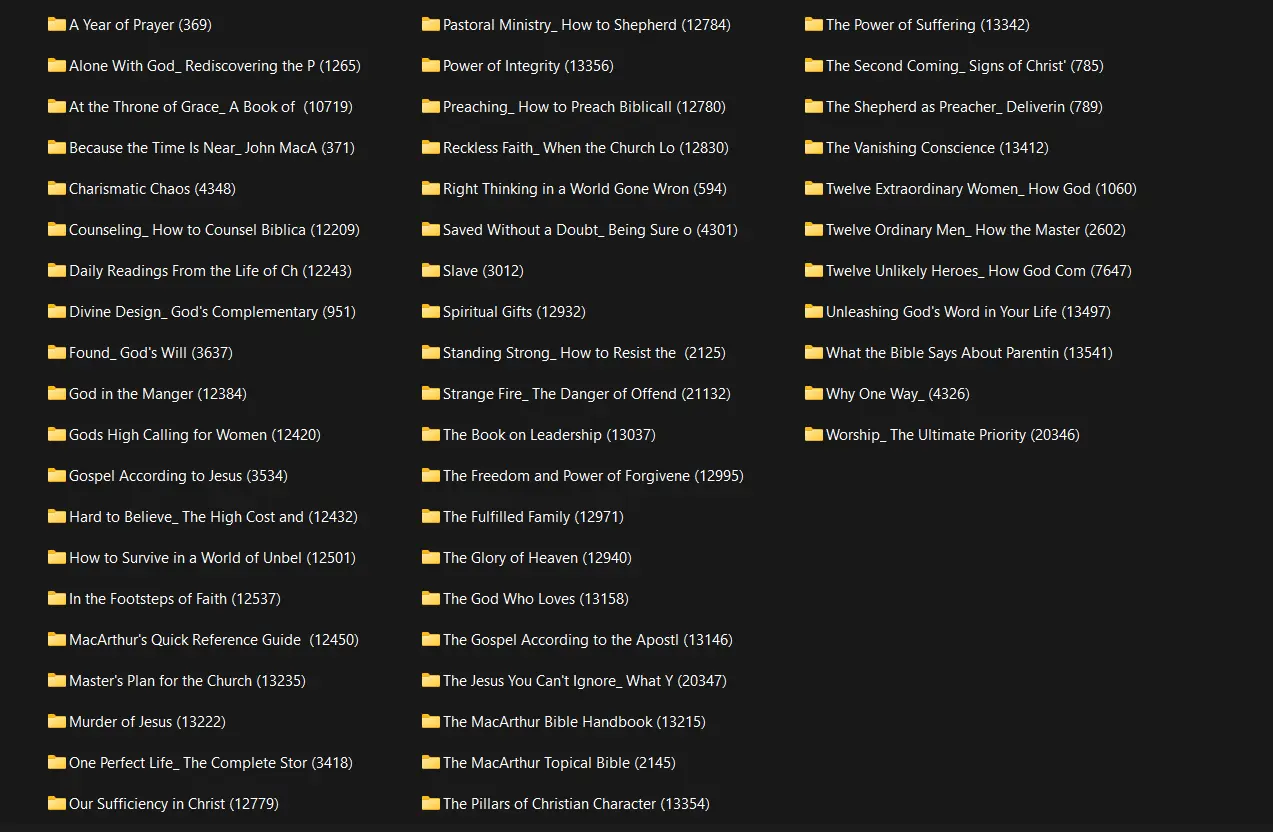
Task: Click The Freedom and Power of Forgivene (12995)
Action: click(x=593, y=476)
